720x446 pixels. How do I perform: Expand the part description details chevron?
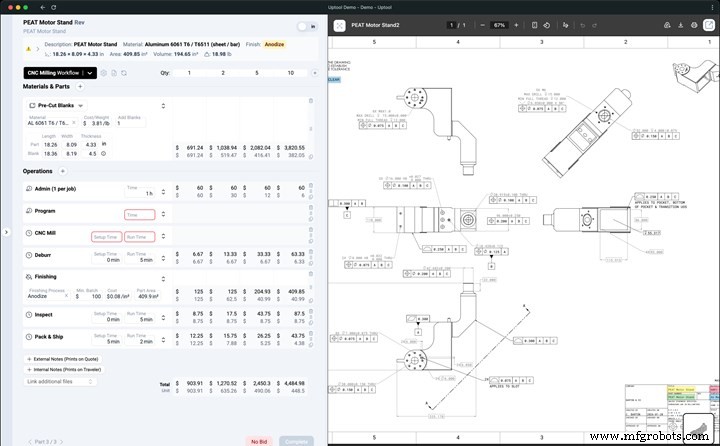click(38, 49)
